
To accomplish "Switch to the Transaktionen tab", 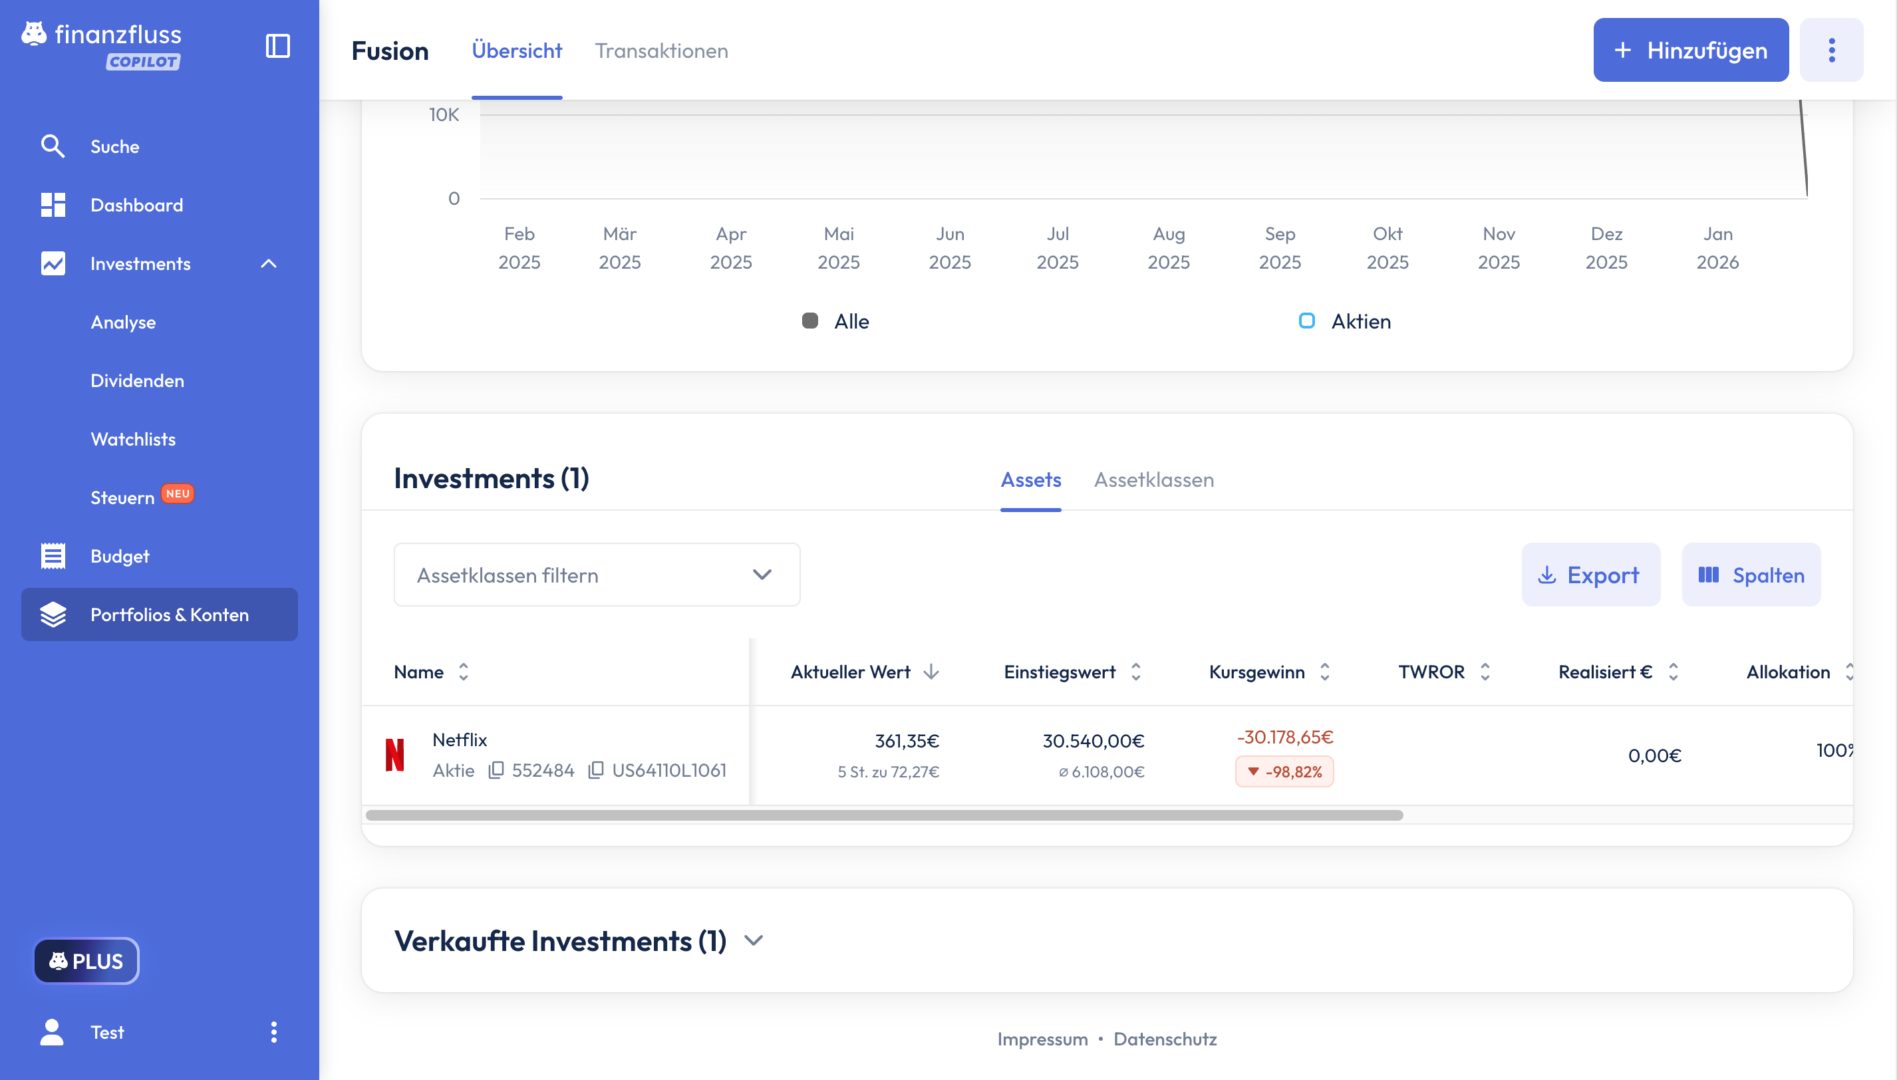I will click(x=661, y=51).
